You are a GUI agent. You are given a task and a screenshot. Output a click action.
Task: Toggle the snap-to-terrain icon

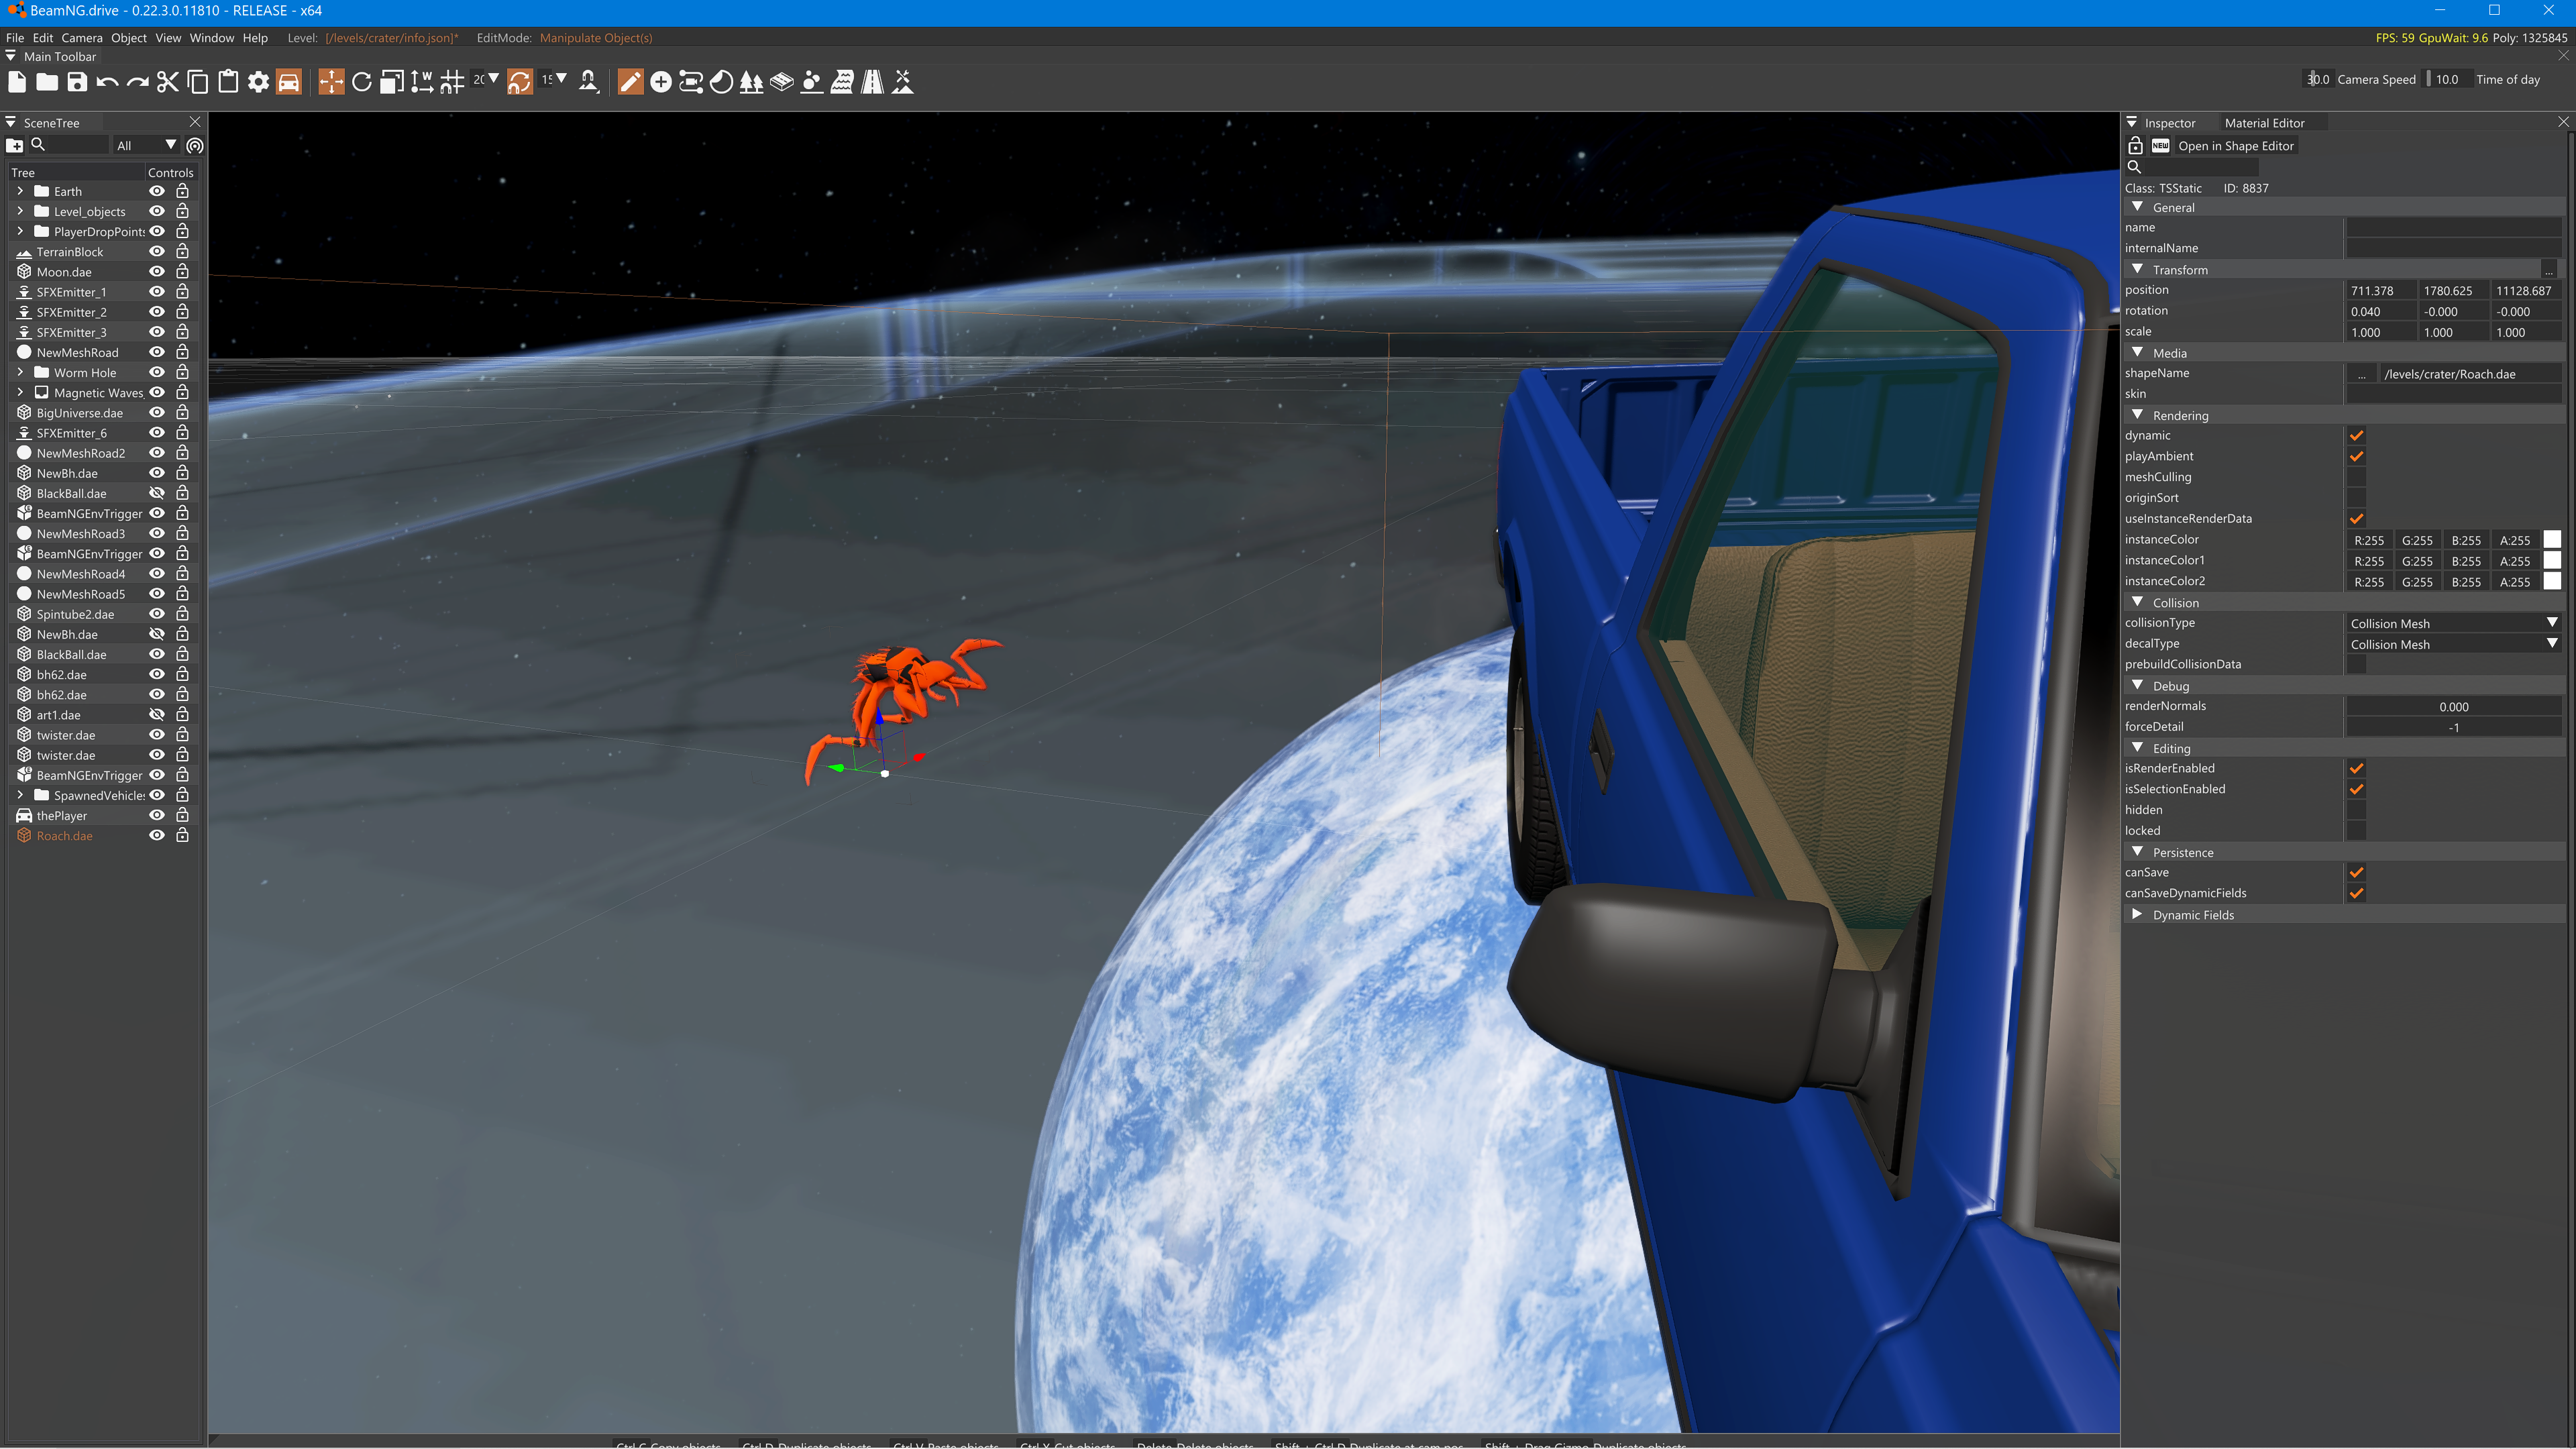[x=589, y=82]
